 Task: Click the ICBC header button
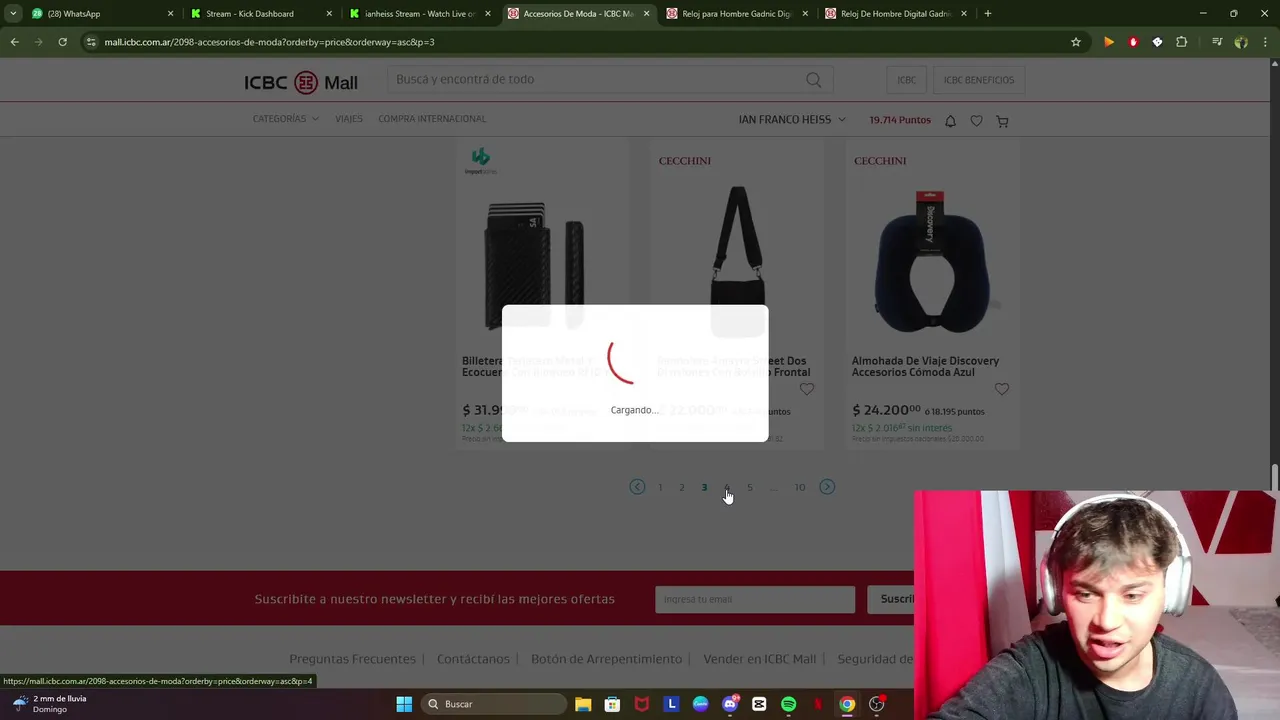[906, 80]
